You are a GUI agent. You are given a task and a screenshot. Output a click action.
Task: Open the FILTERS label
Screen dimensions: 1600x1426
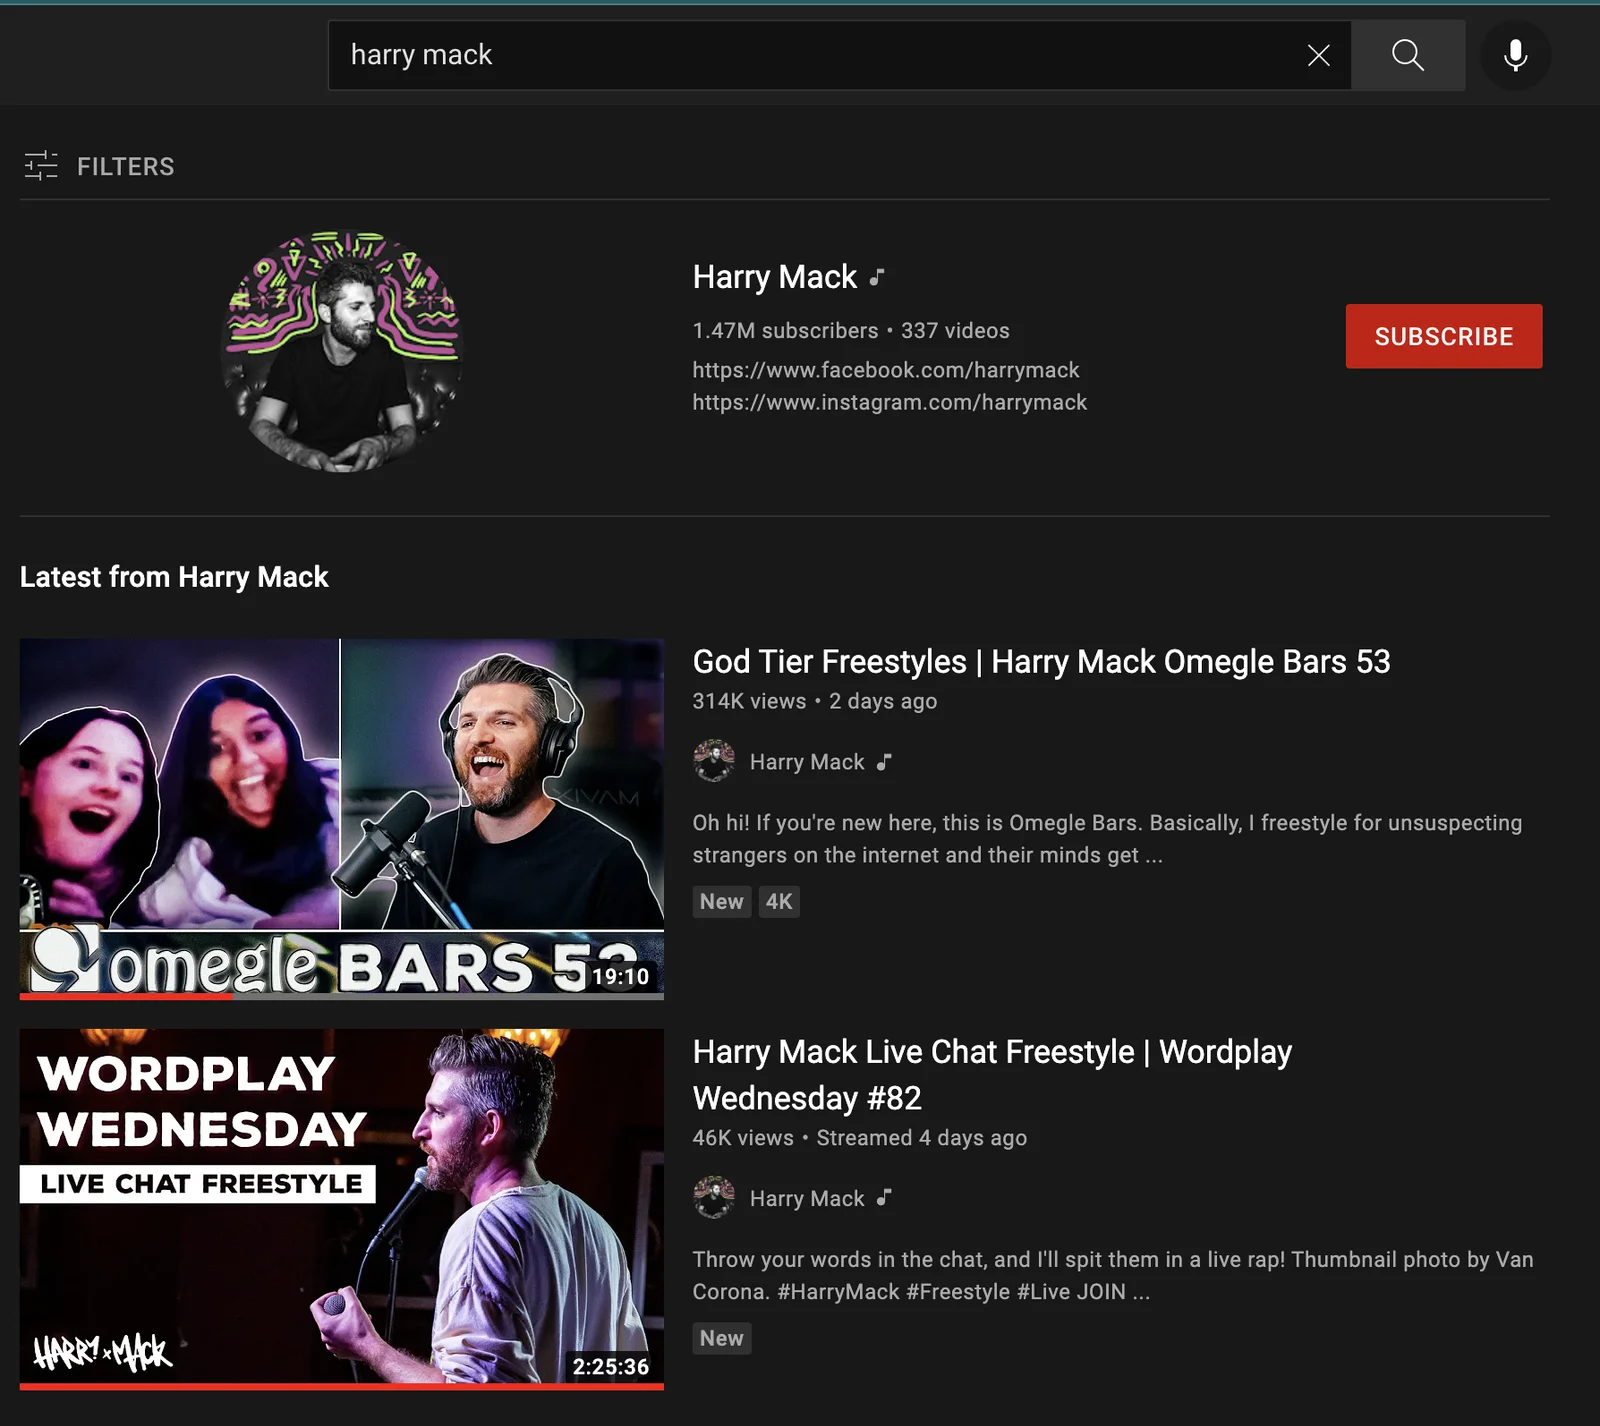tap(125, 167)
